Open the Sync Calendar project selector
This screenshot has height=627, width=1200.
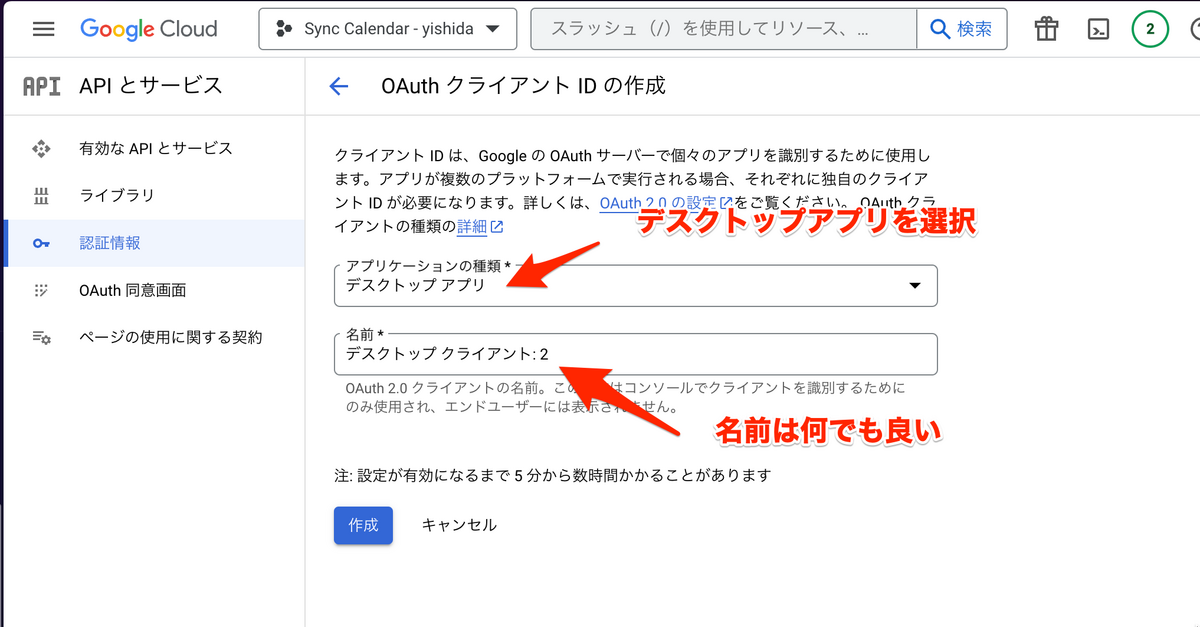click(x=388, y=29)
